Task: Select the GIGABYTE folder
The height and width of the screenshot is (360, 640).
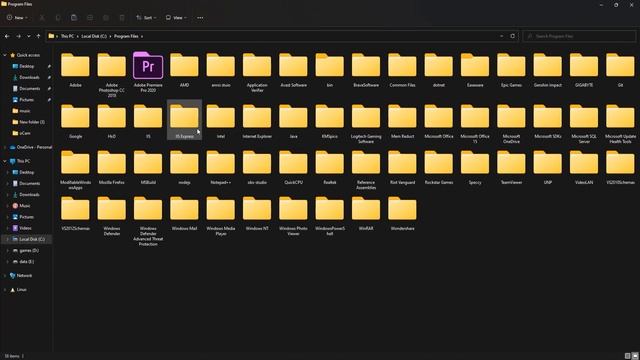Action: pyautogui.click(x=584, y=70)
